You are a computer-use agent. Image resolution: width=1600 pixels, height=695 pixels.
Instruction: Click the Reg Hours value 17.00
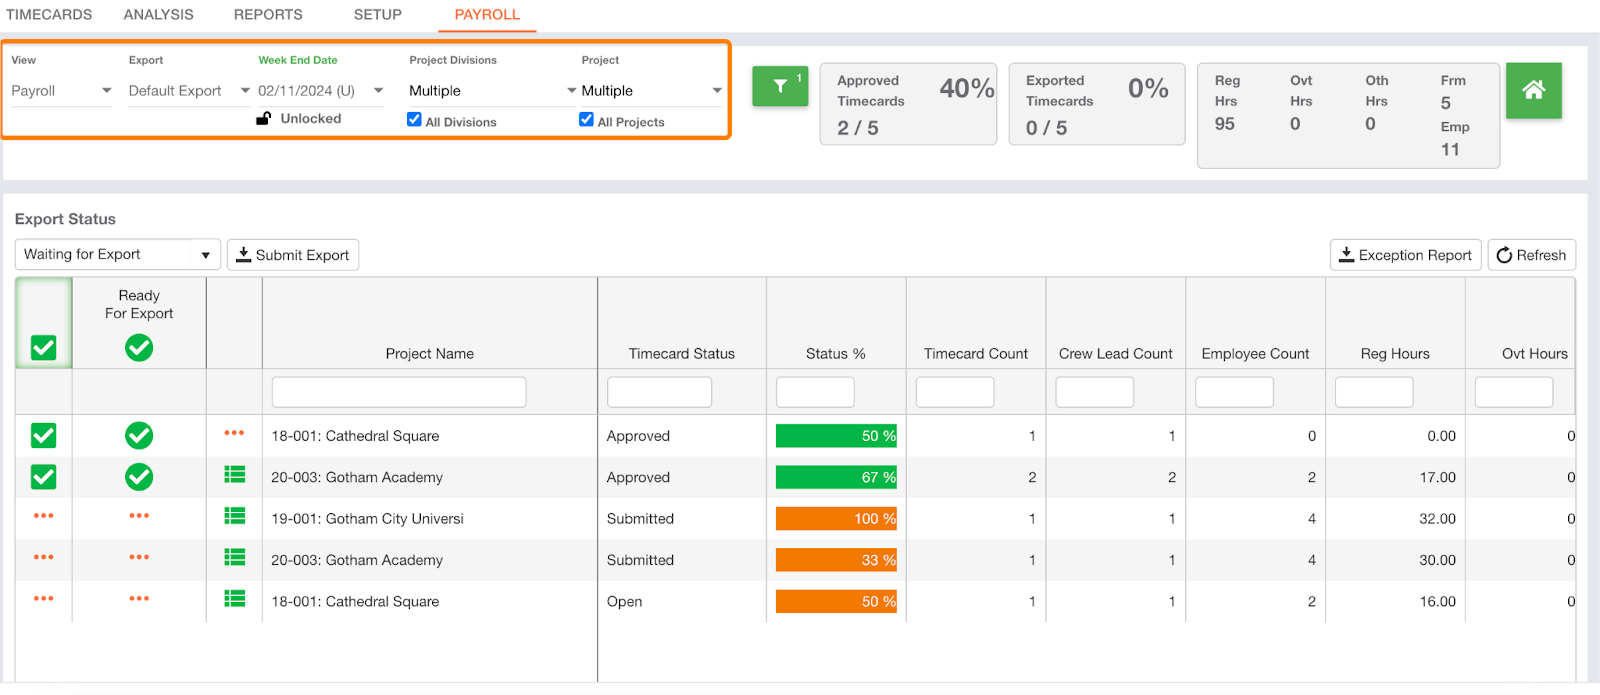[1437, 478]
